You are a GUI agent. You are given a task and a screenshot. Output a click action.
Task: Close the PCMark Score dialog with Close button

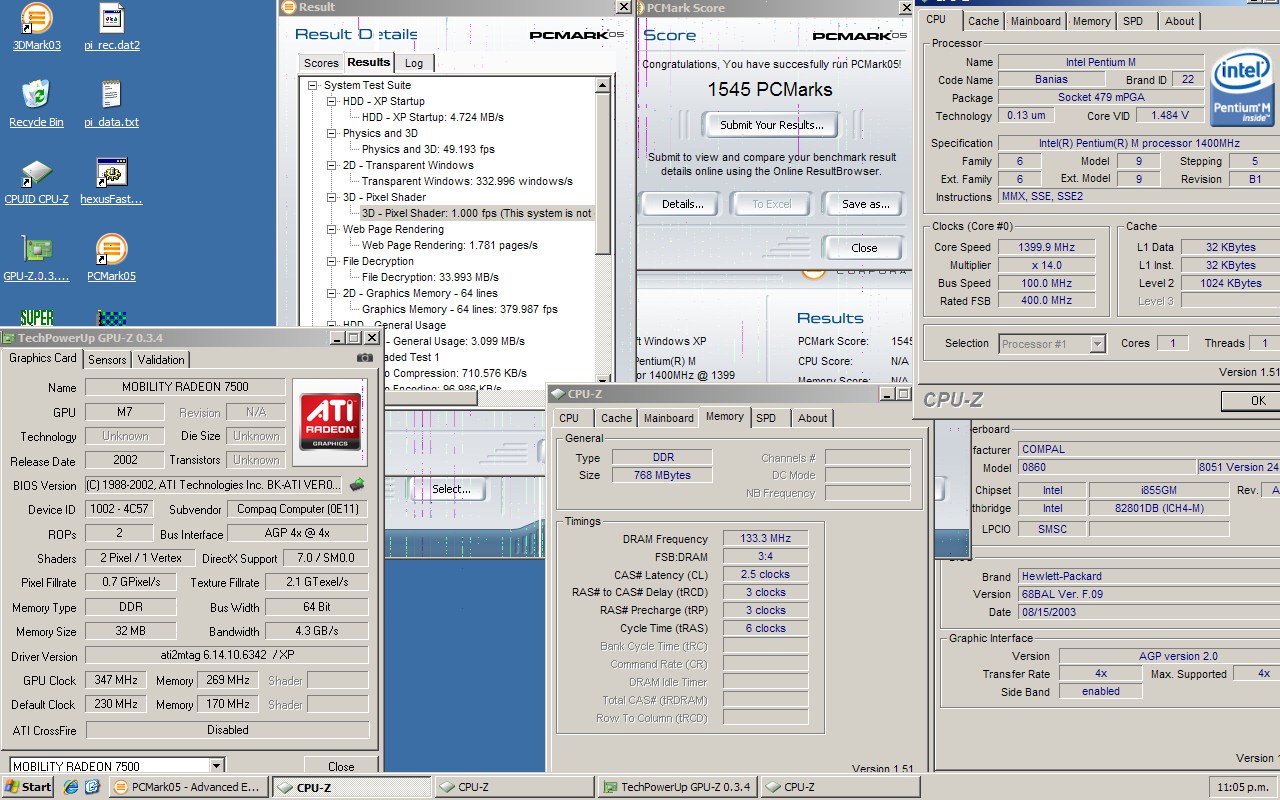864,248
